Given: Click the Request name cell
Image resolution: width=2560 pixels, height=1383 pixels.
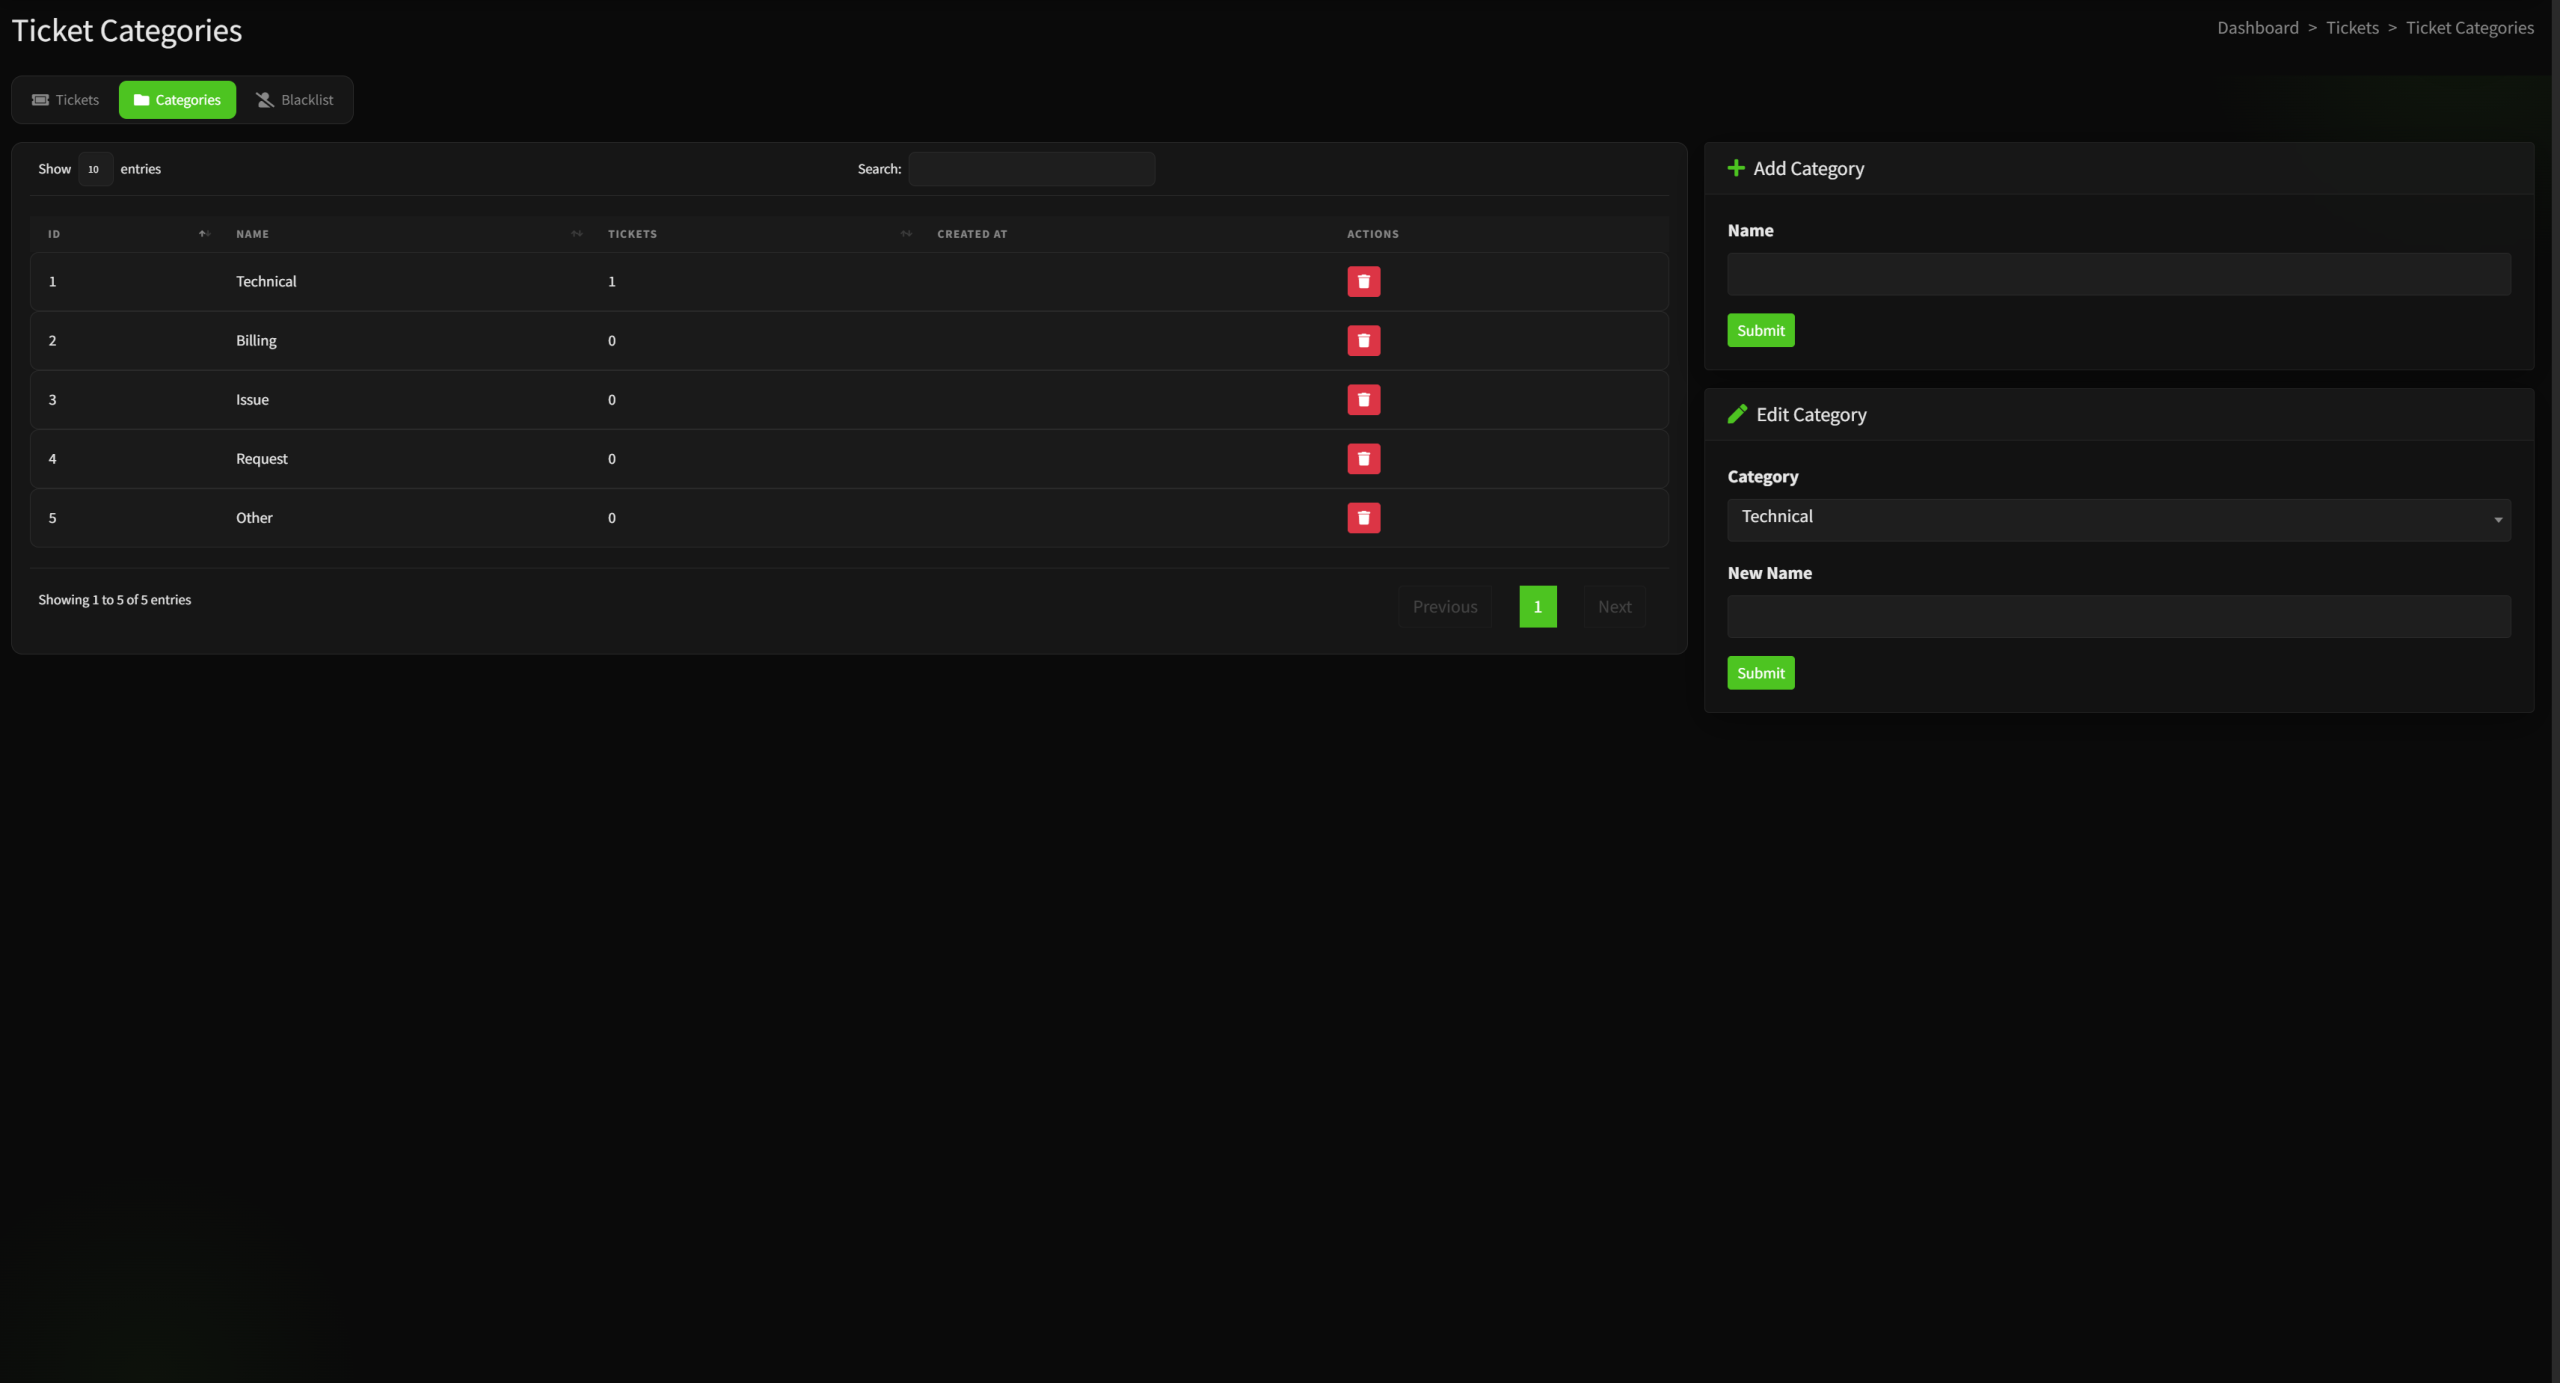Looking at the screenshot, I should click(261, 458).
